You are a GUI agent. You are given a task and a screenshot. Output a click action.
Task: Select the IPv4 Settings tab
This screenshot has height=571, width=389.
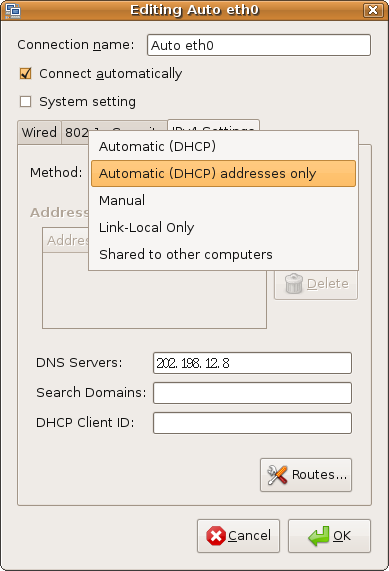tap(213, 125)
